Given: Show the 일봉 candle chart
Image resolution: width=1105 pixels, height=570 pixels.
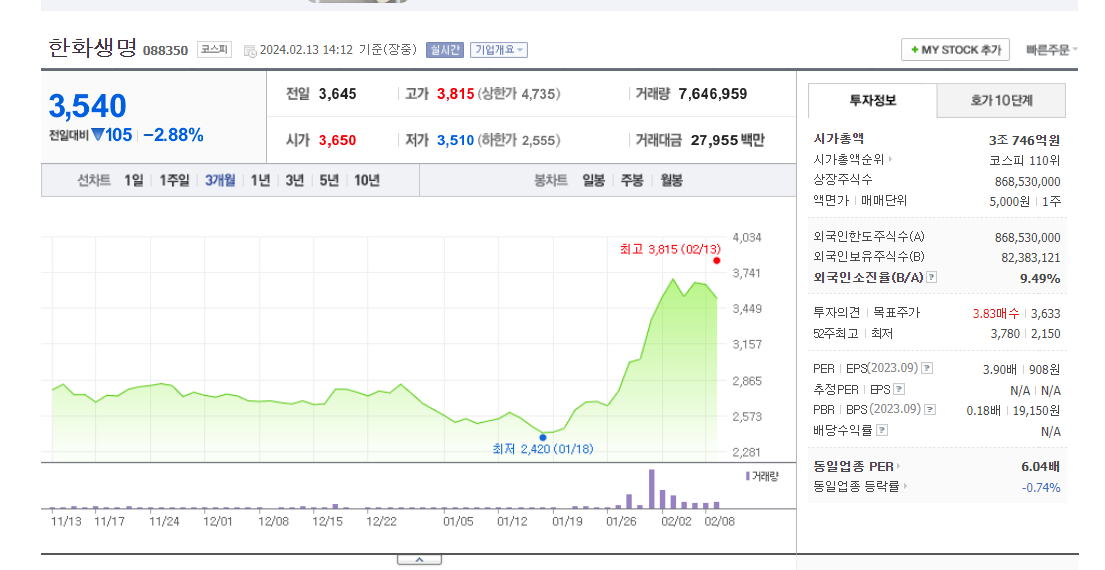Looking at the screenshot, I should pyautogui.click(x=593, y=181).
